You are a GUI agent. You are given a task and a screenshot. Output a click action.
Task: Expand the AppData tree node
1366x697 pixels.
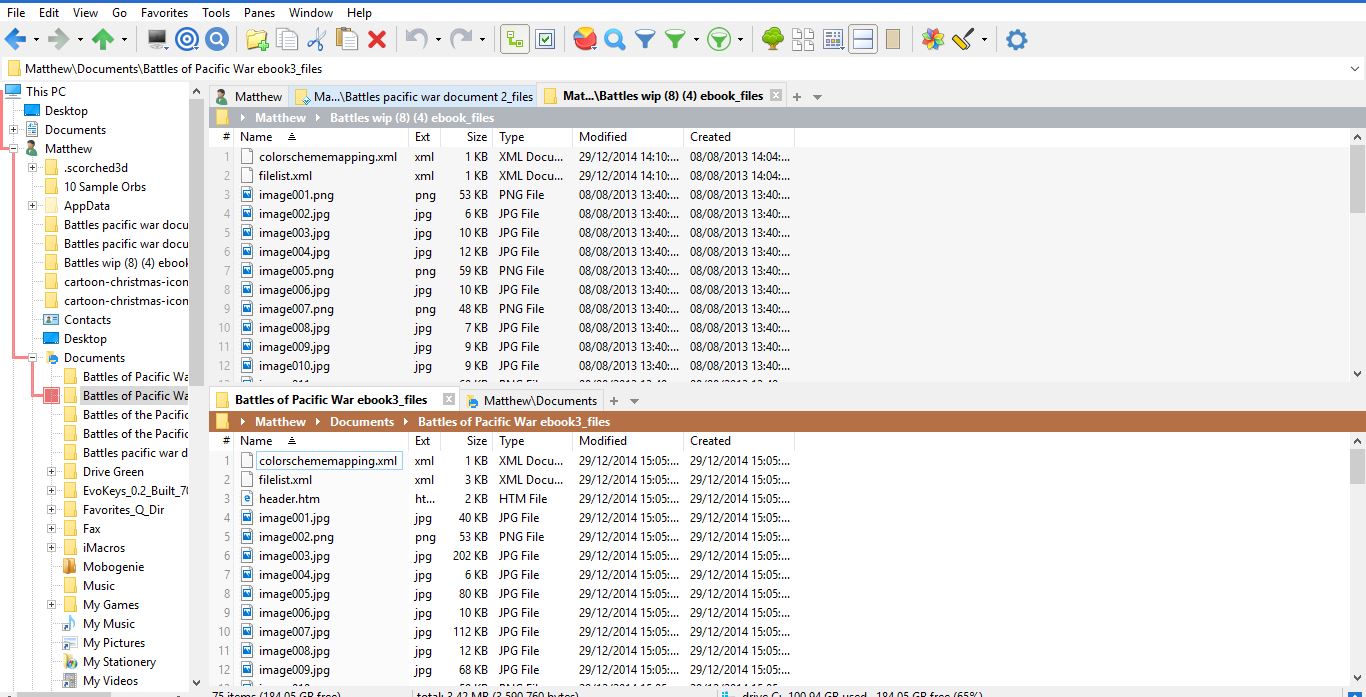click(30, 205)
